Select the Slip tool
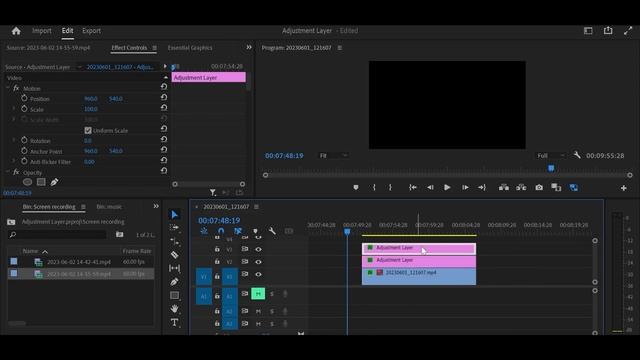 (174, 268)
